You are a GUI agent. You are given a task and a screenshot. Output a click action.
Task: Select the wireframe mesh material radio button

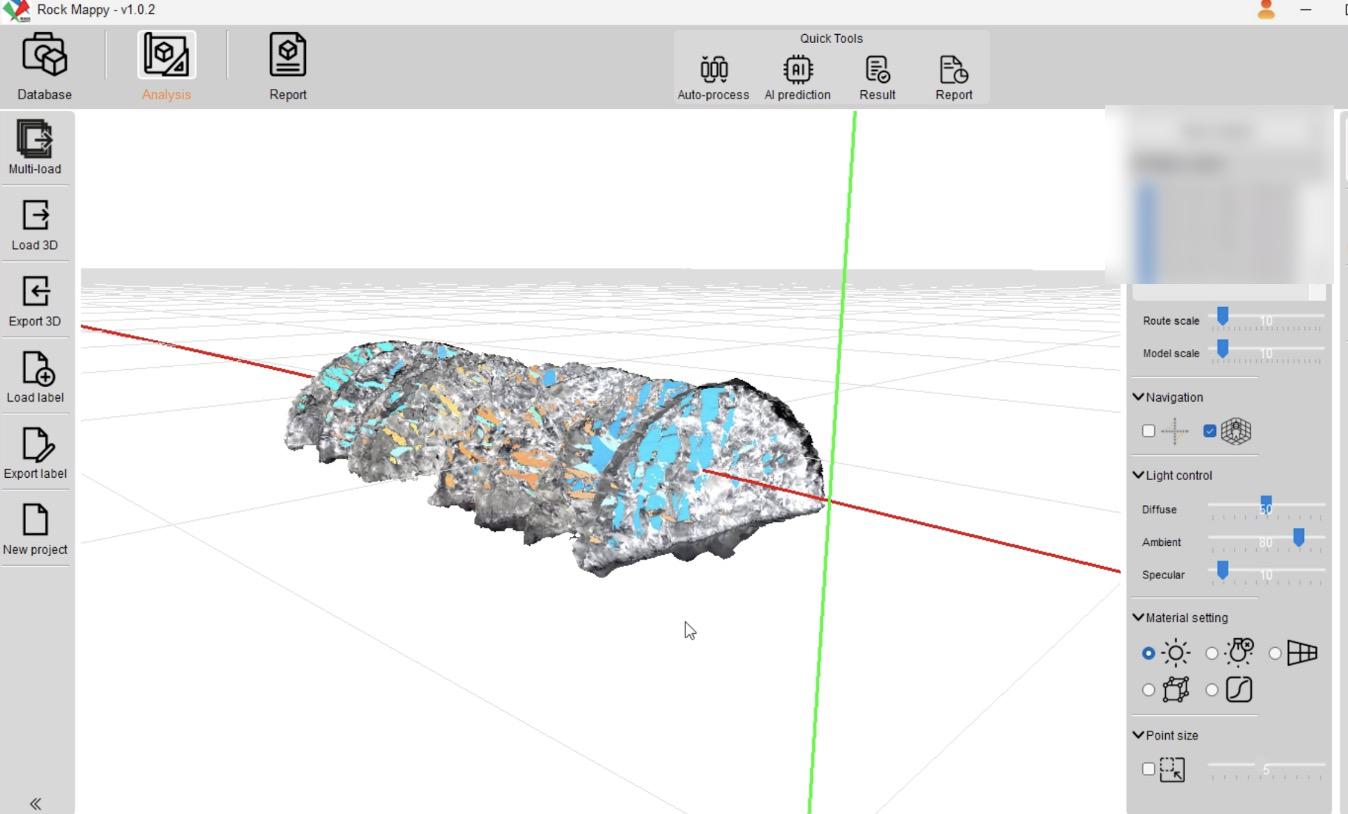click(1275, 653)
